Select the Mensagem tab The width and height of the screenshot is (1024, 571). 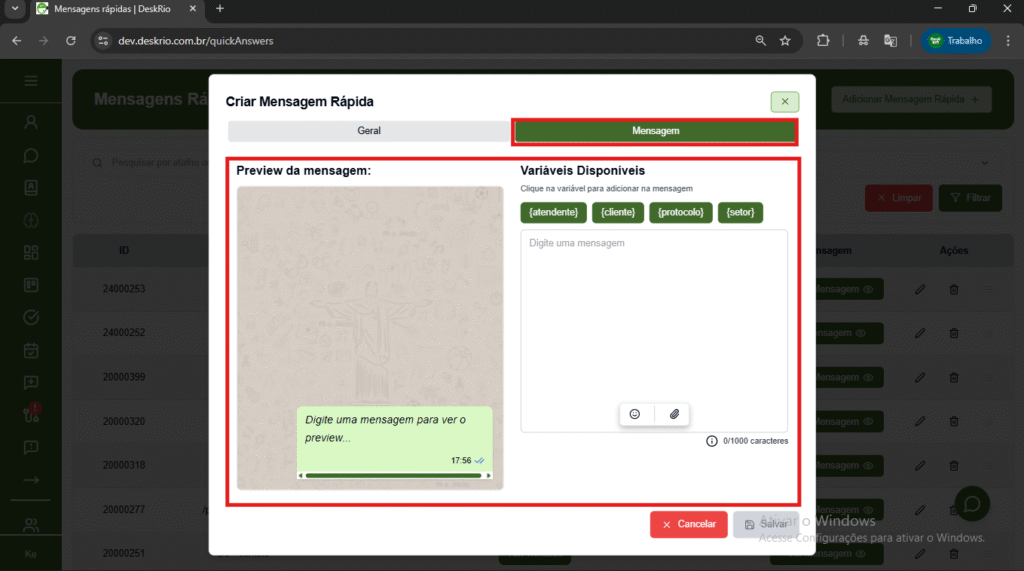[655, 131]
